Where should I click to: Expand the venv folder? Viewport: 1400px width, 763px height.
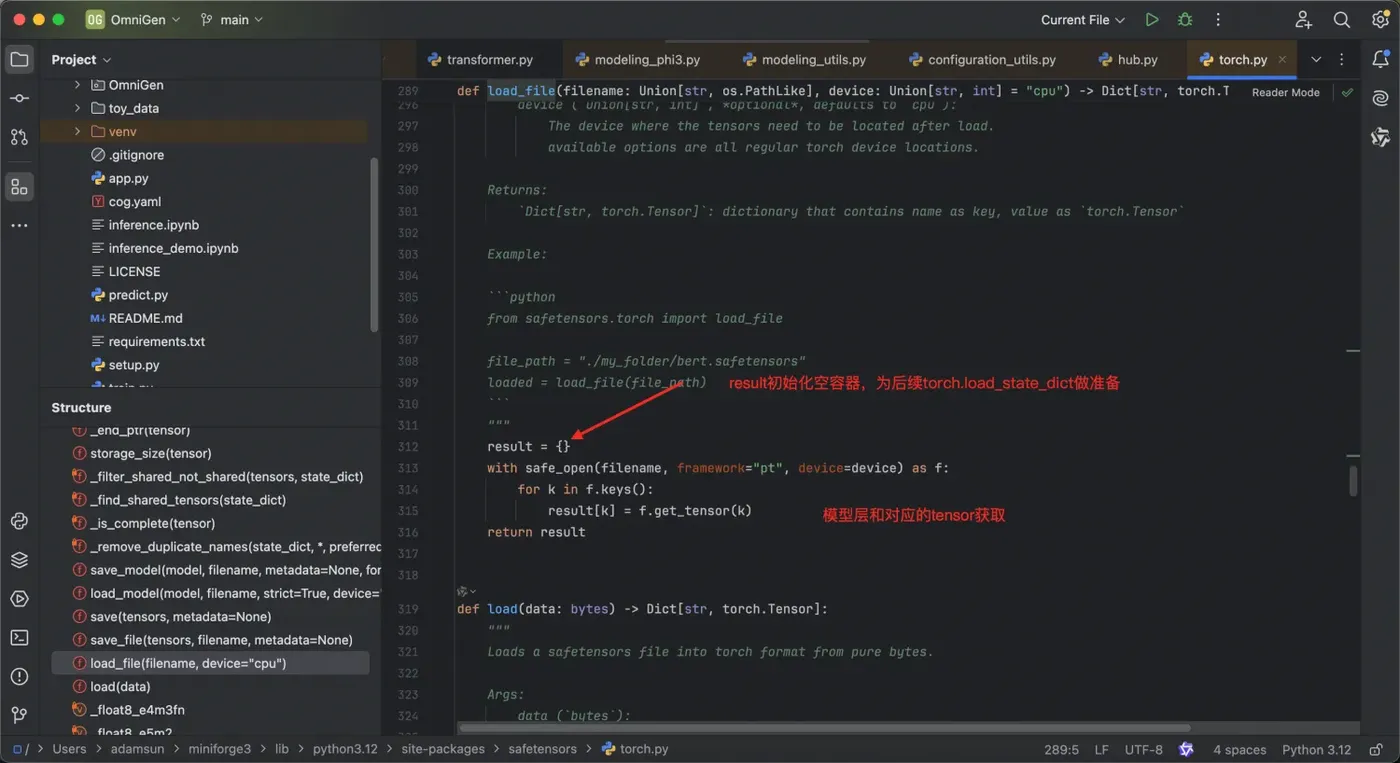click(77, 131)
